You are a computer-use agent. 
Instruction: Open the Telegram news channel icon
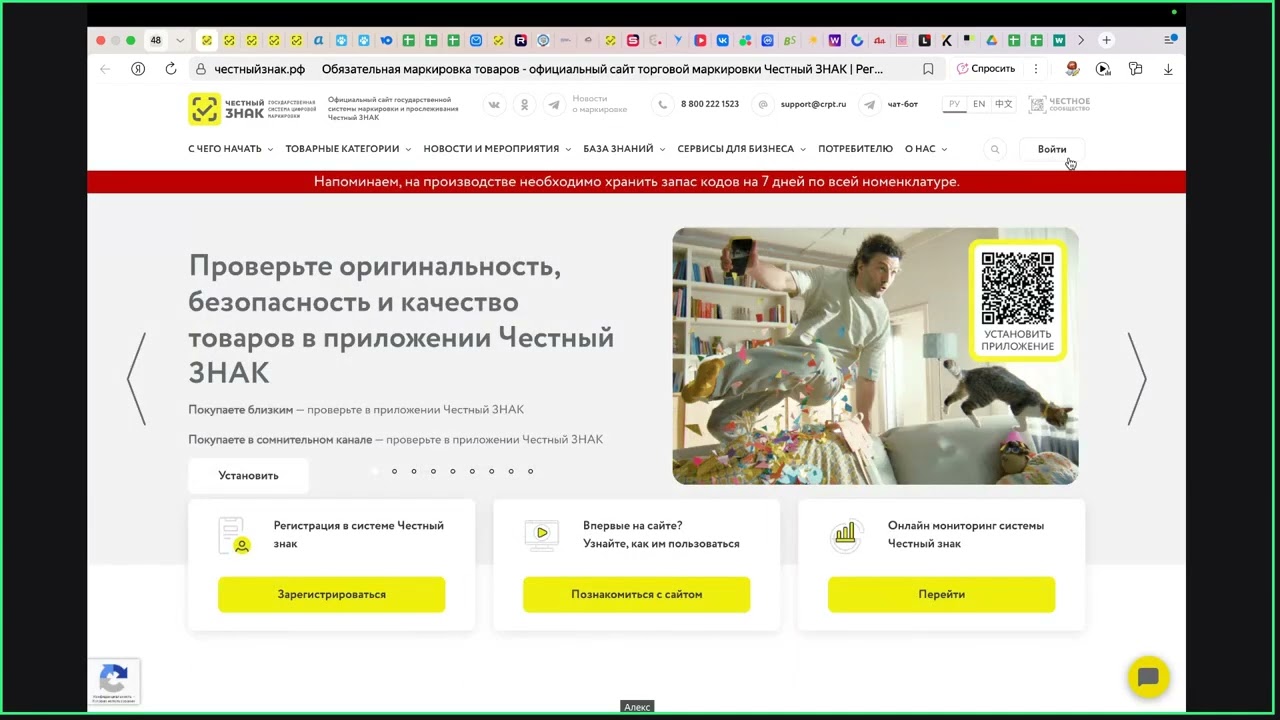(x=553, y=104)
